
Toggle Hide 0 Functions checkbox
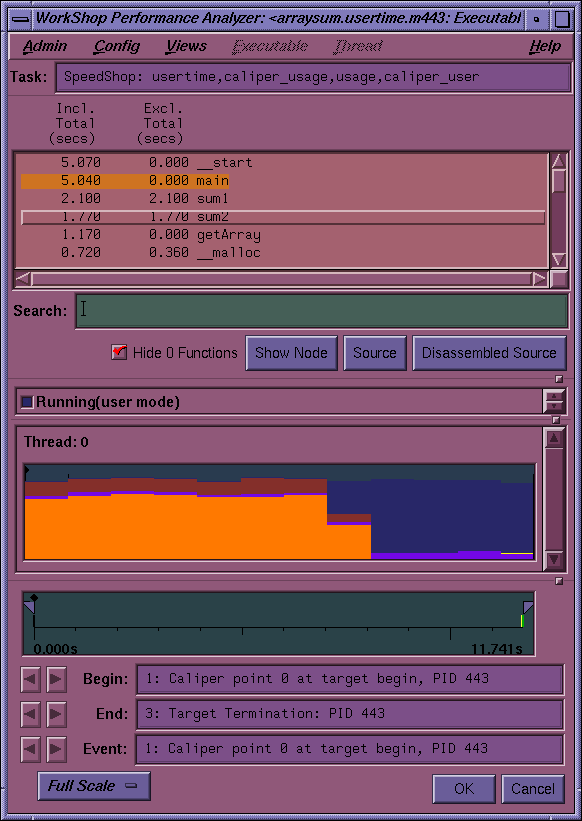click(120, 352)
